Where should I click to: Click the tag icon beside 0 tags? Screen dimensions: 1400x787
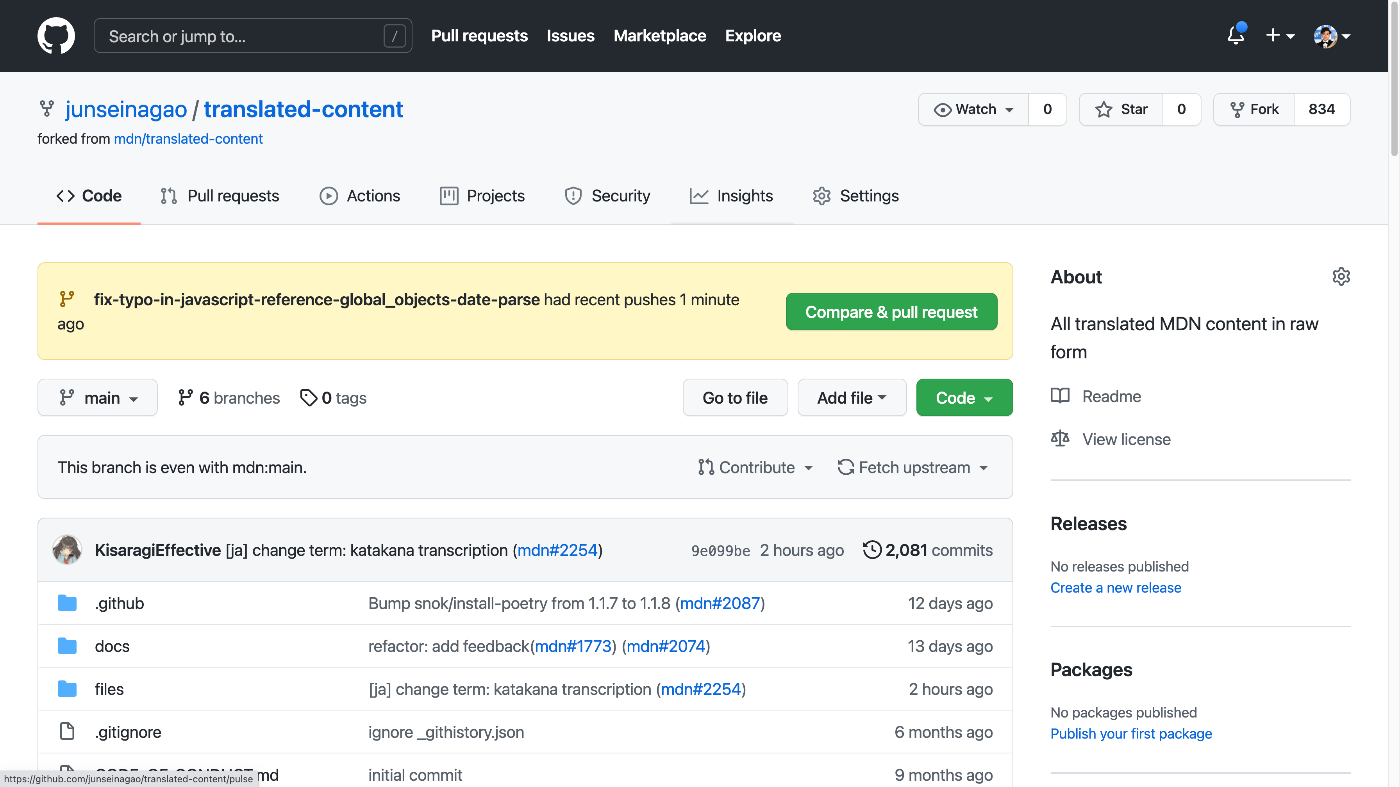(x=309, y=398)
